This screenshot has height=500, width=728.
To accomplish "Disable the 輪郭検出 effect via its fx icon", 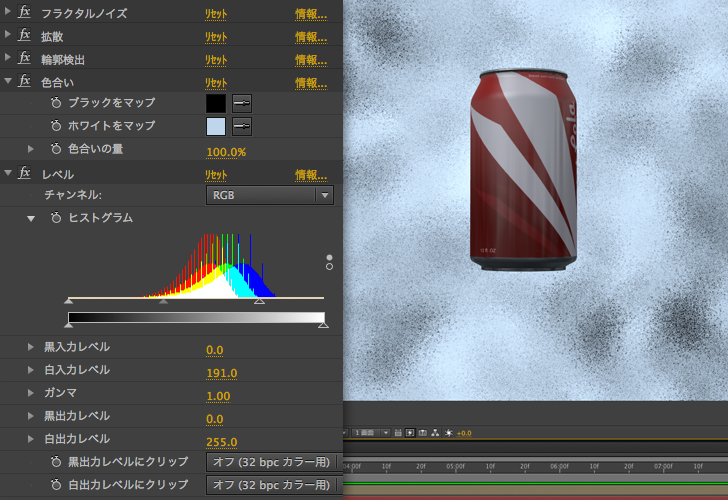I will tap(25, 59).
